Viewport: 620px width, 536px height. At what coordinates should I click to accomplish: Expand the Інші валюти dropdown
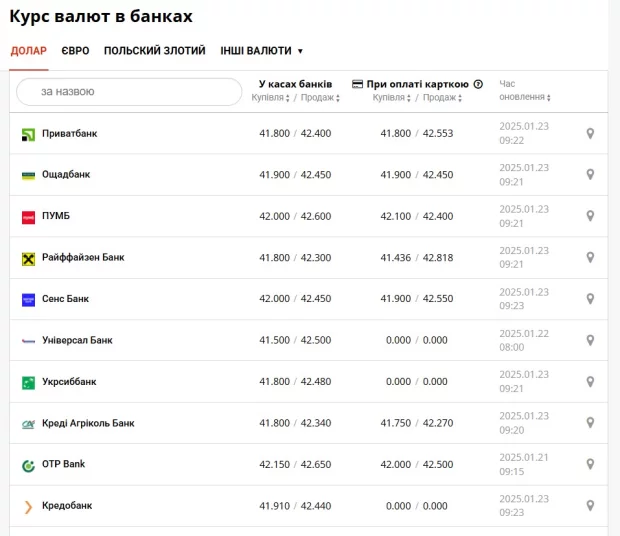coord(261,51)
